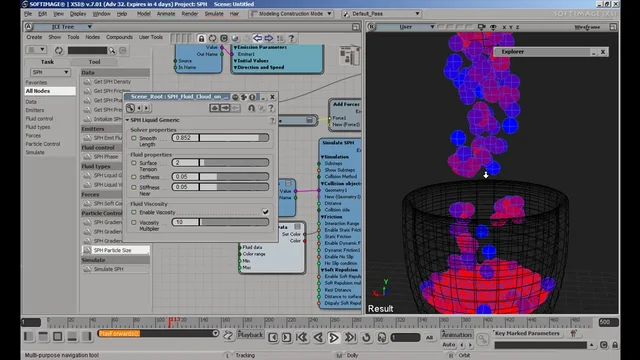Click the lock icon at bottom right
This screenshot has height=360, width=640.
click(x=615, y=345)
